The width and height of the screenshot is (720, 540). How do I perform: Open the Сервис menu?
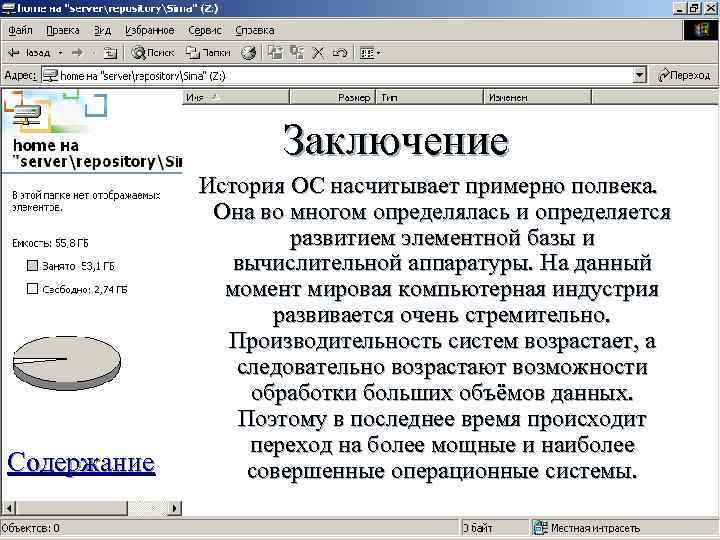(205, 30)
